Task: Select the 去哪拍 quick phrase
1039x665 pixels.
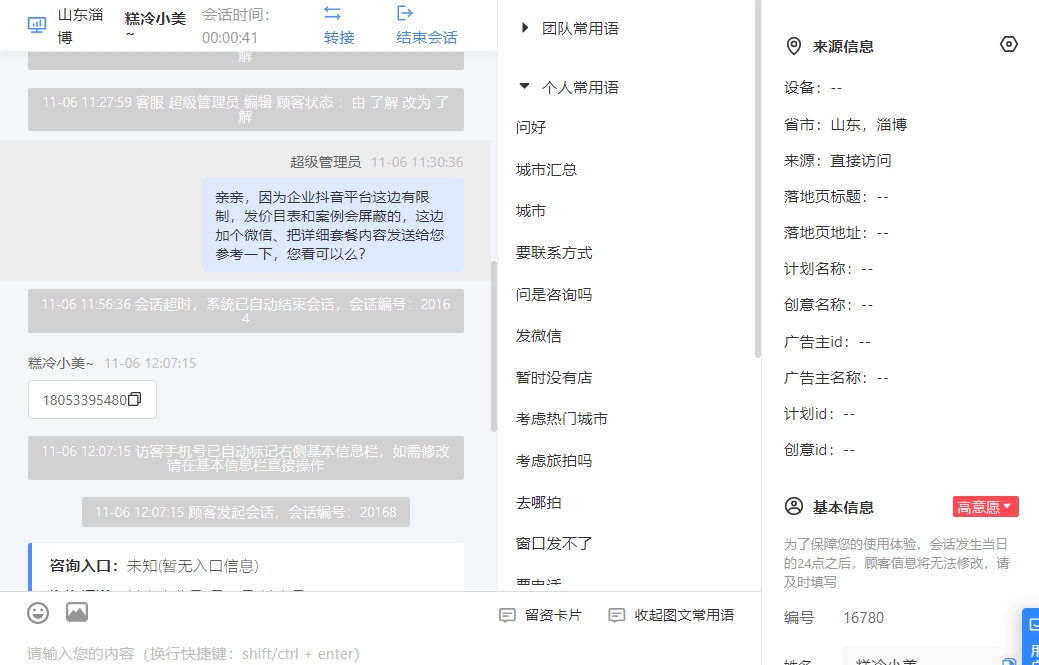Action: click(x=539, y=502)
